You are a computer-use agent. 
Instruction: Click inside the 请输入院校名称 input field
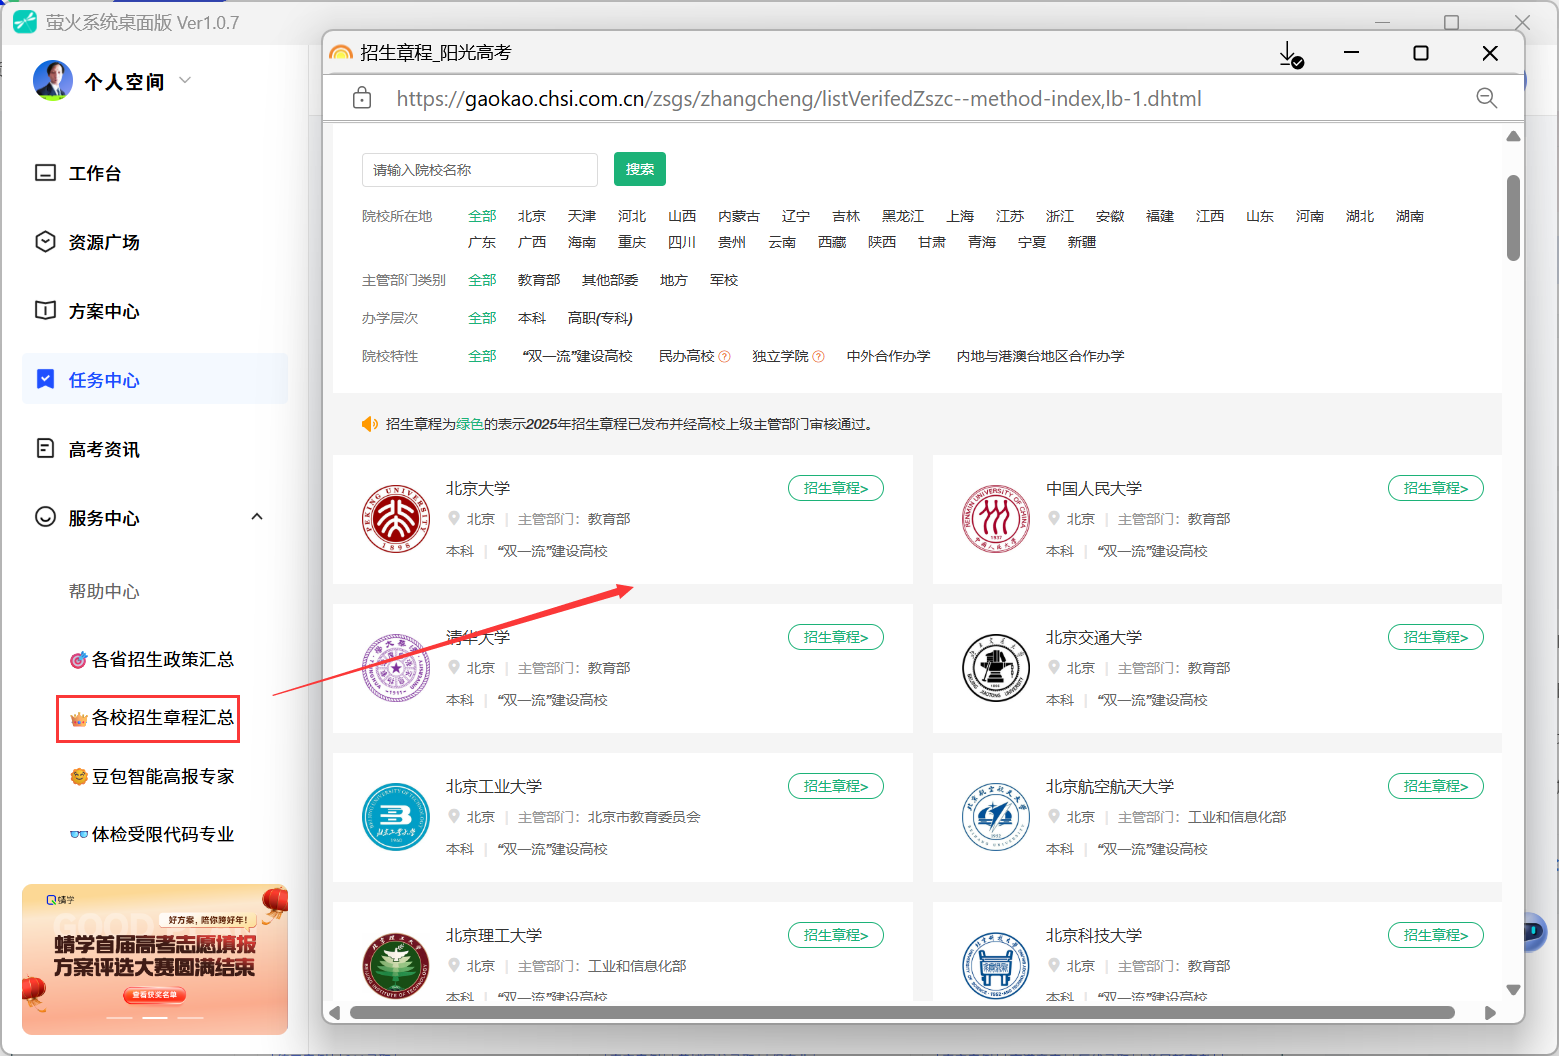[479, 170]
